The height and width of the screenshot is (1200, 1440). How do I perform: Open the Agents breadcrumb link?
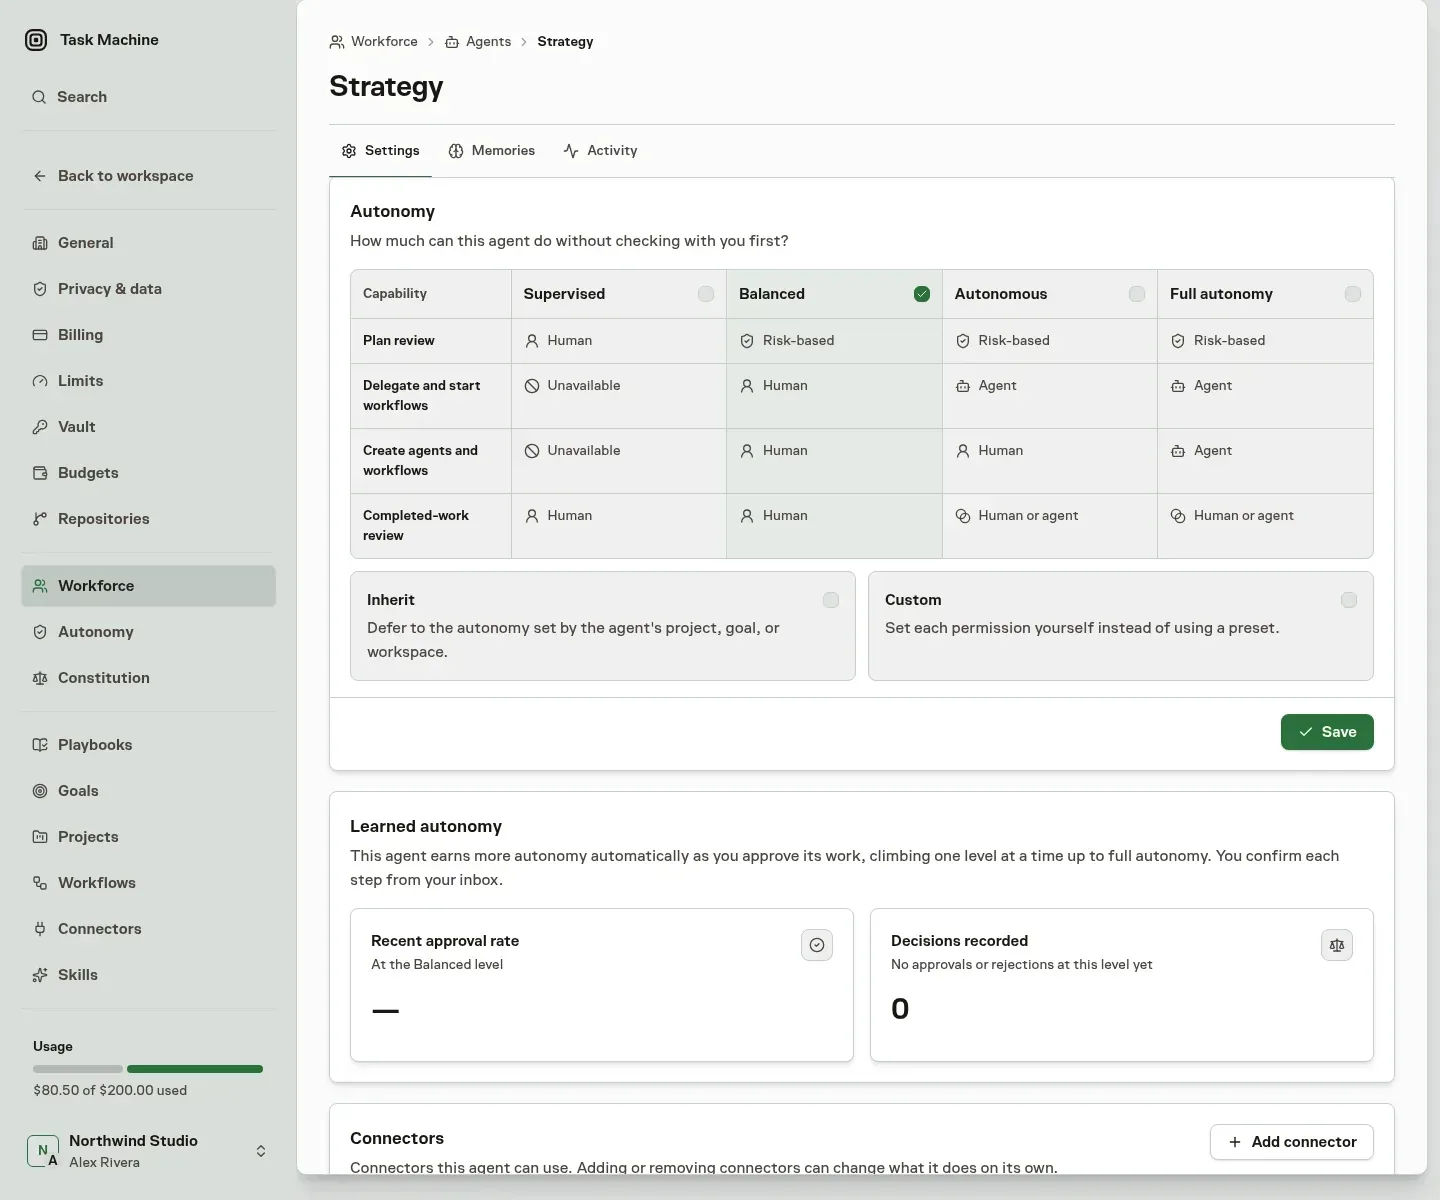pos(478,42)
